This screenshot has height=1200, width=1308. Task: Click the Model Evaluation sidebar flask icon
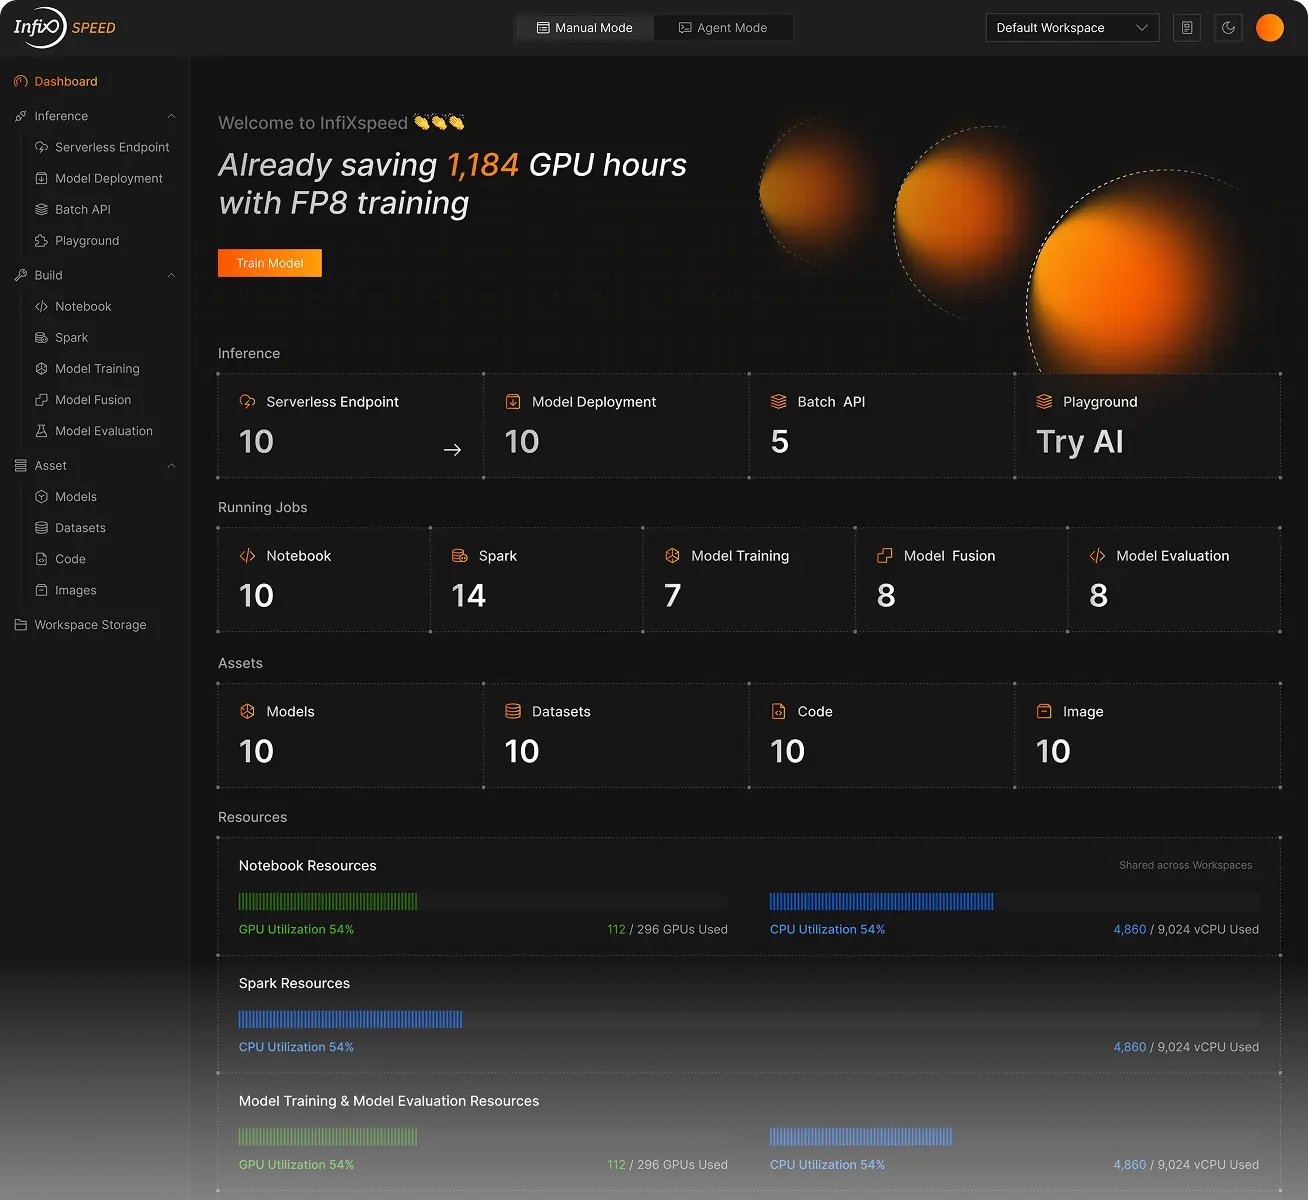point(41,431)
